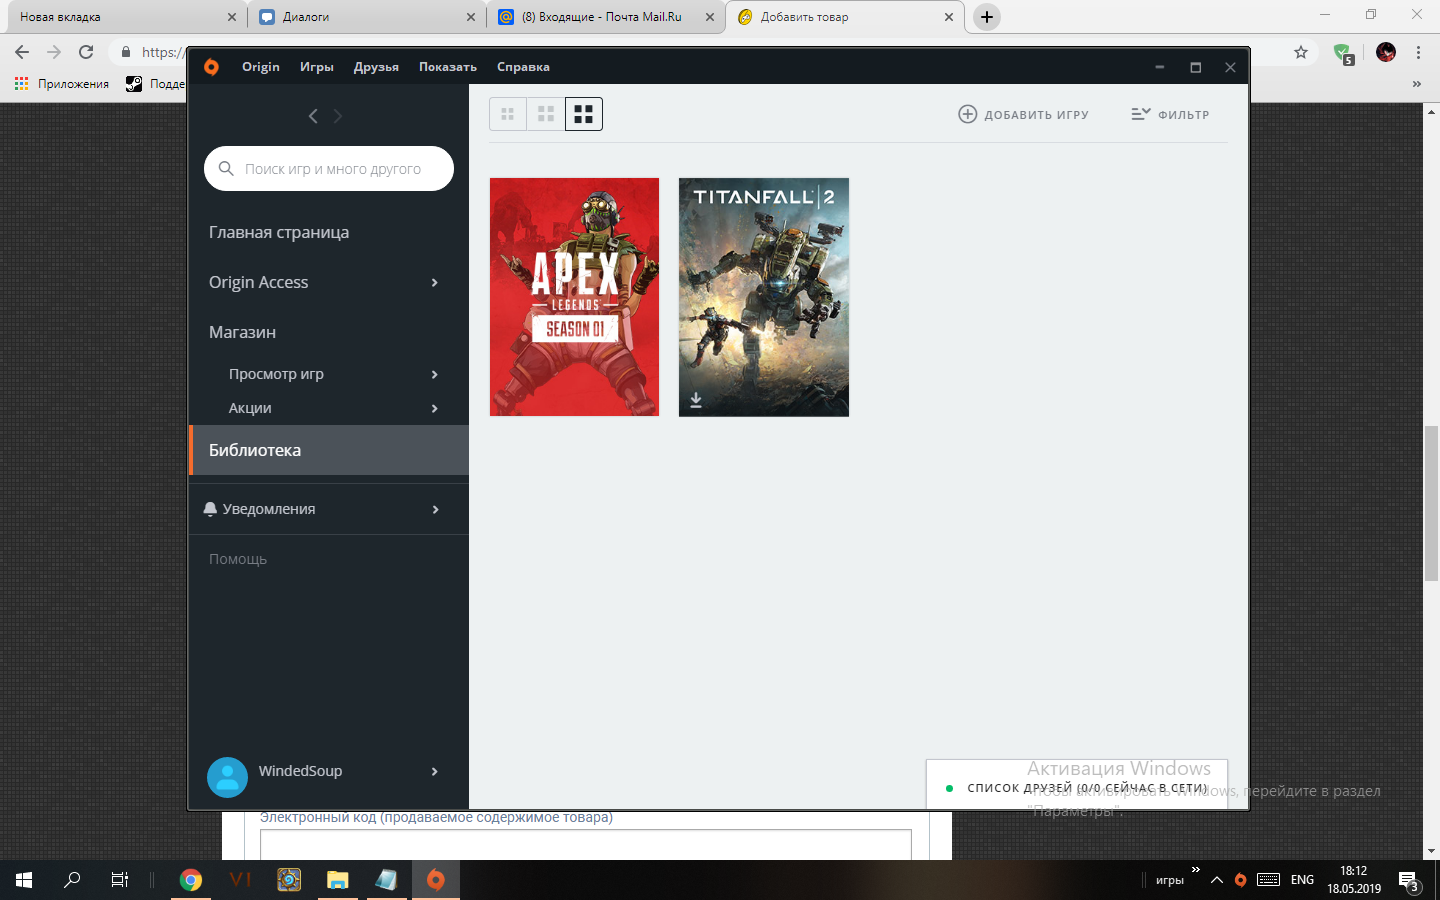Click the Origin logo icon in title bar
The image size is (1440, 900).
coord(211,67)
